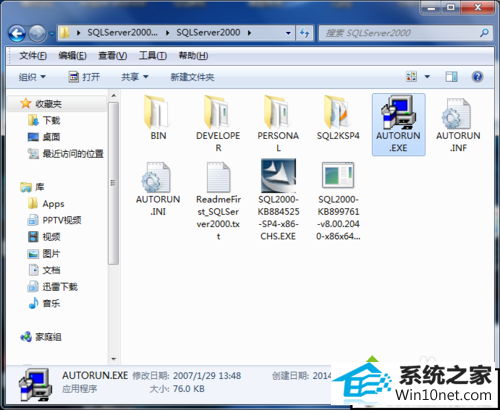
Task: Select the BIN folder icon
Action: coord(158,113)
